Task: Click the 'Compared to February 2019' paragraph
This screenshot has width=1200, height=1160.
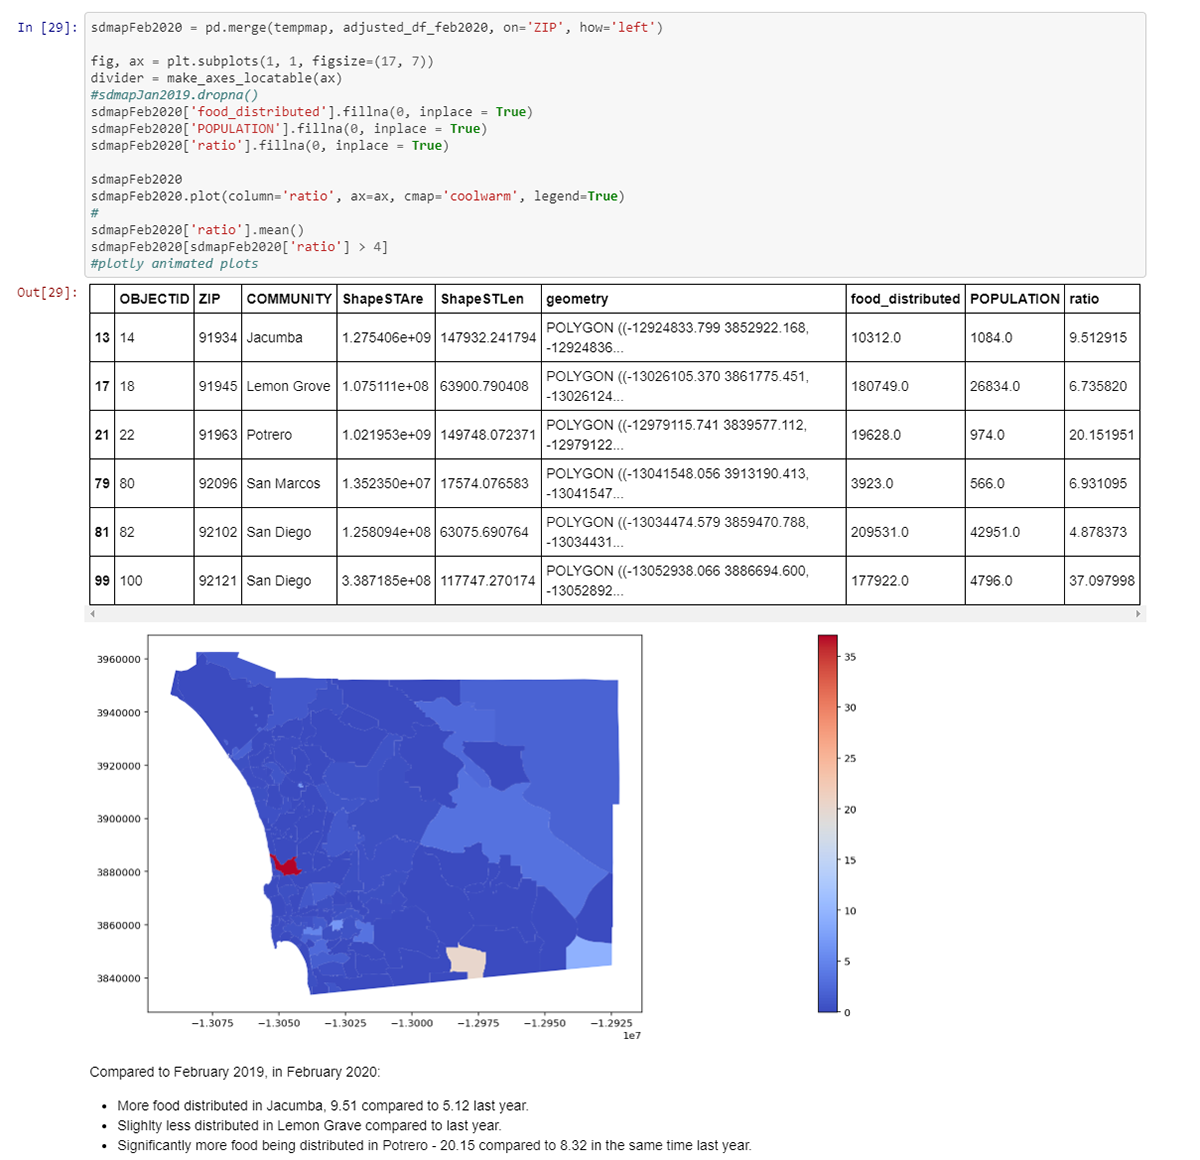Action: click(235, 1072)
